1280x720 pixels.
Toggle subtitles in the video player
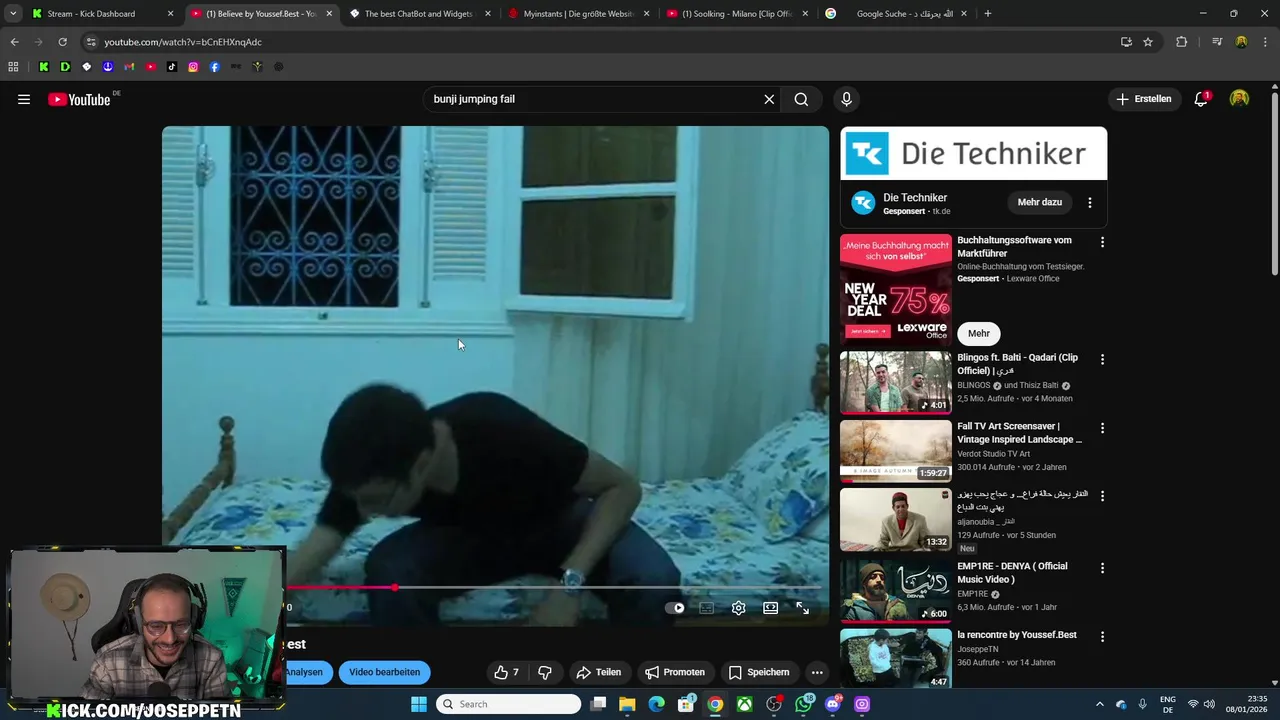(707, 608)
